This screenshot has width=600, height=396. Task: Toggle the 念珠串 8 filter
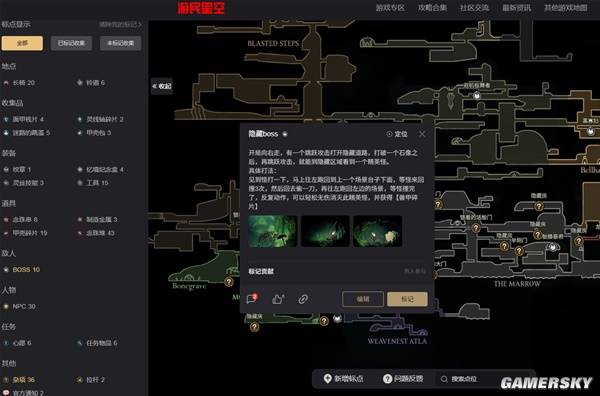(21, 220)
